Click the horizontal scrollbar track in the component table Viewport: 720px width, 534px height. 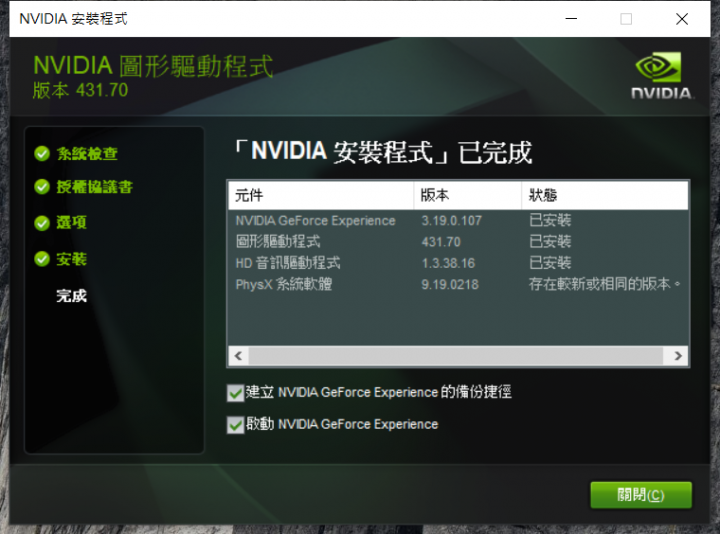click(456, 356)
